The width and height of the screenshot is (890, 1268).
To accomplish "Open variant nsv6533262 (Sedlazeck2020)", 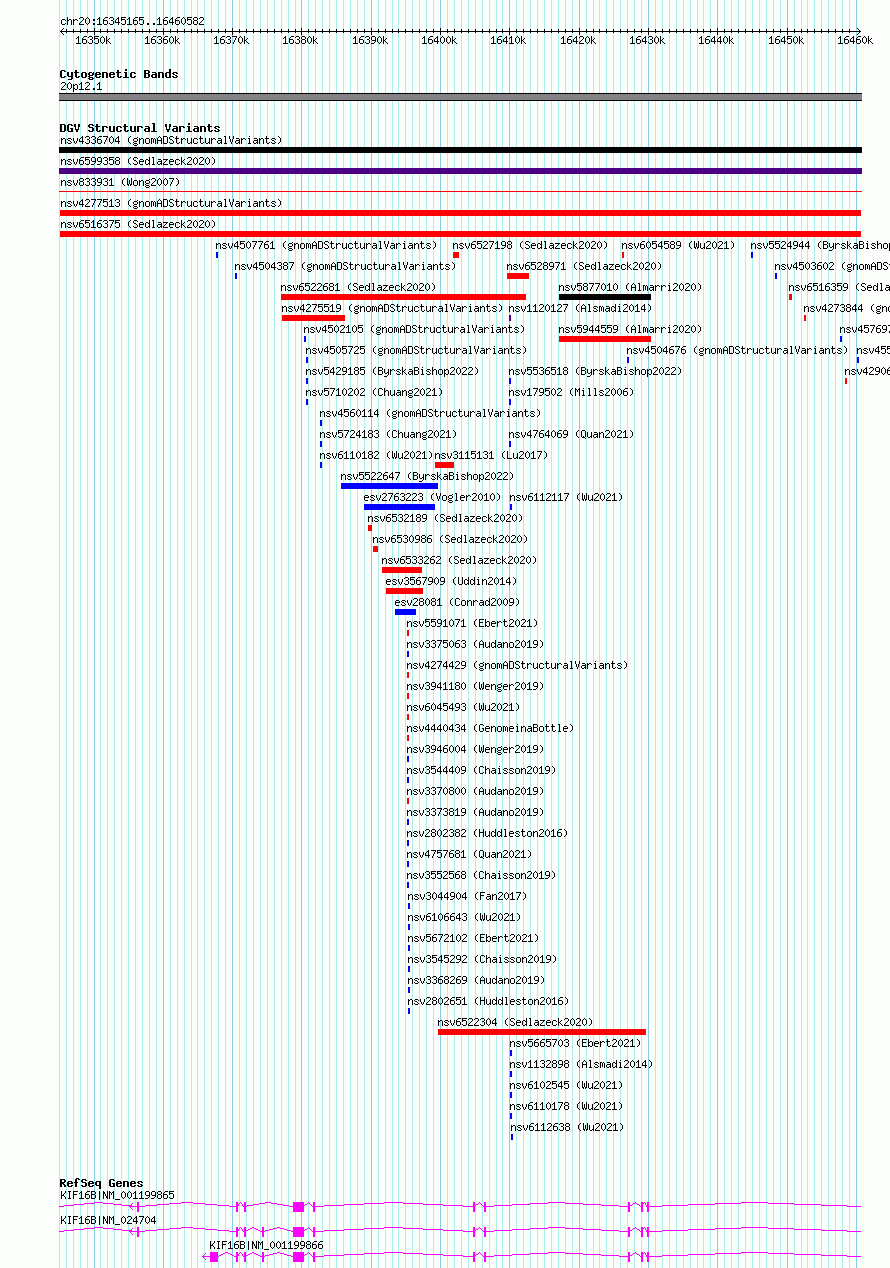I will 459,560.
